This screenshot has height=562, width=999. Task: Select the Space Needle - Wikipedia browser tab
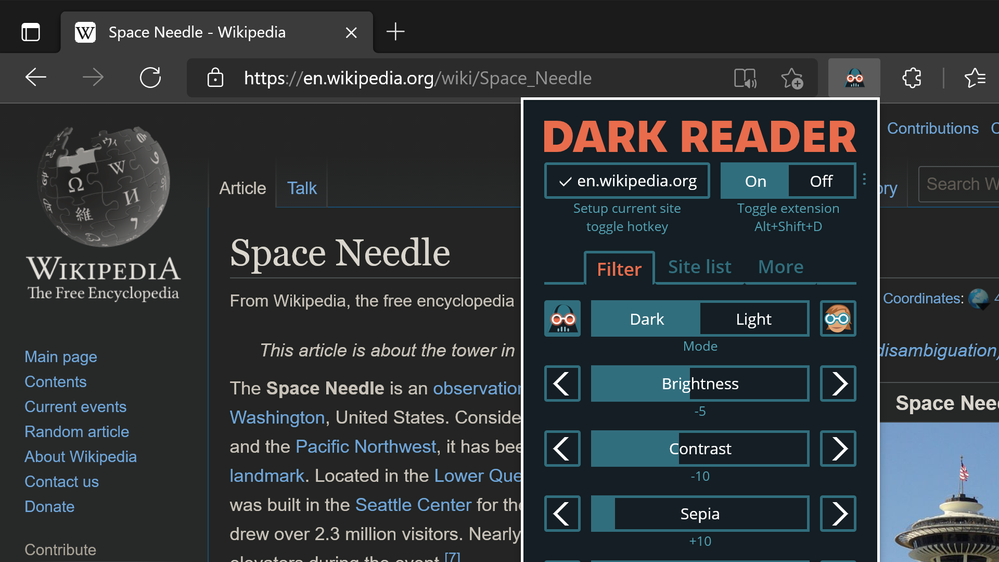[217, 32]
